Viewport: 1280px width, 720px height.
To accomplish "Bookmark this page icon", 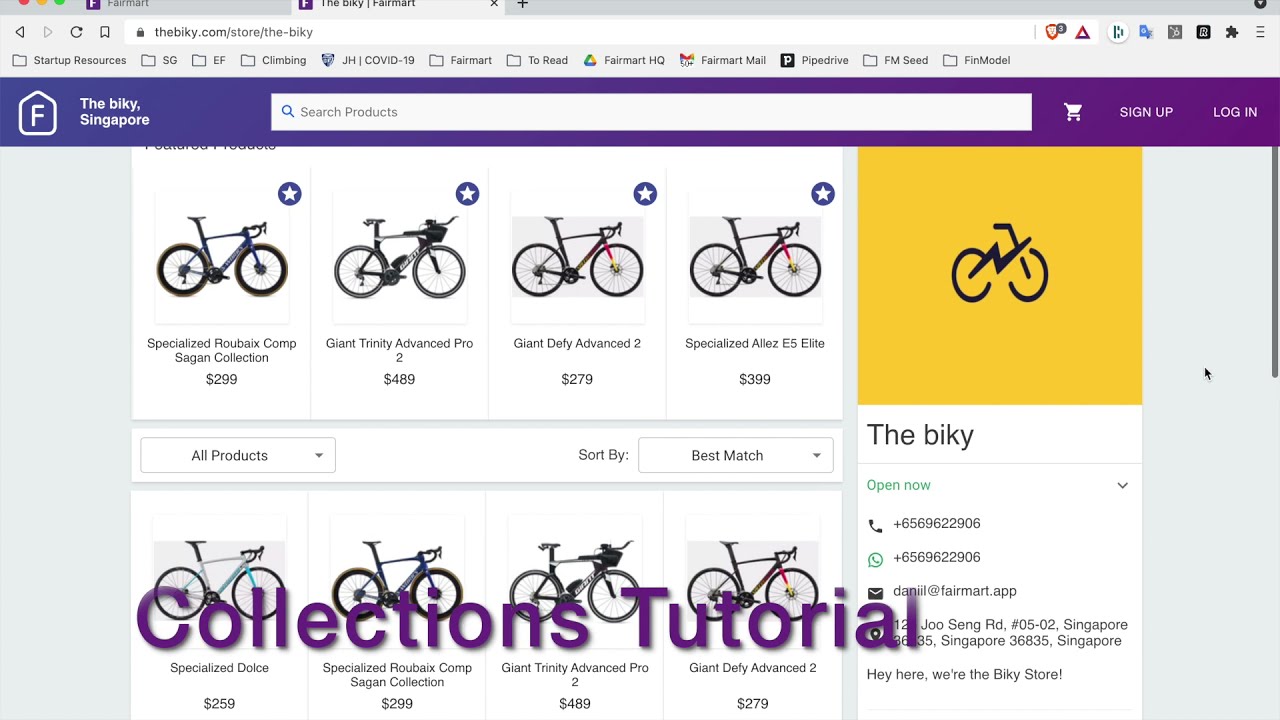I will pyautogui.click(x=105, y=32).
